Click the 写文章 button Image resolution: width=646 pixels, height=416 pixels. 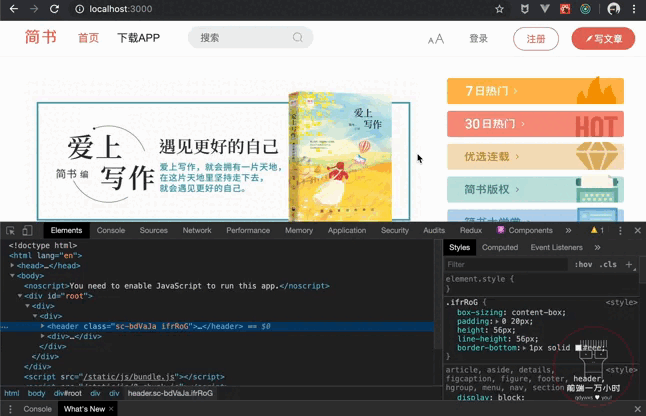[x=603, y=39]
